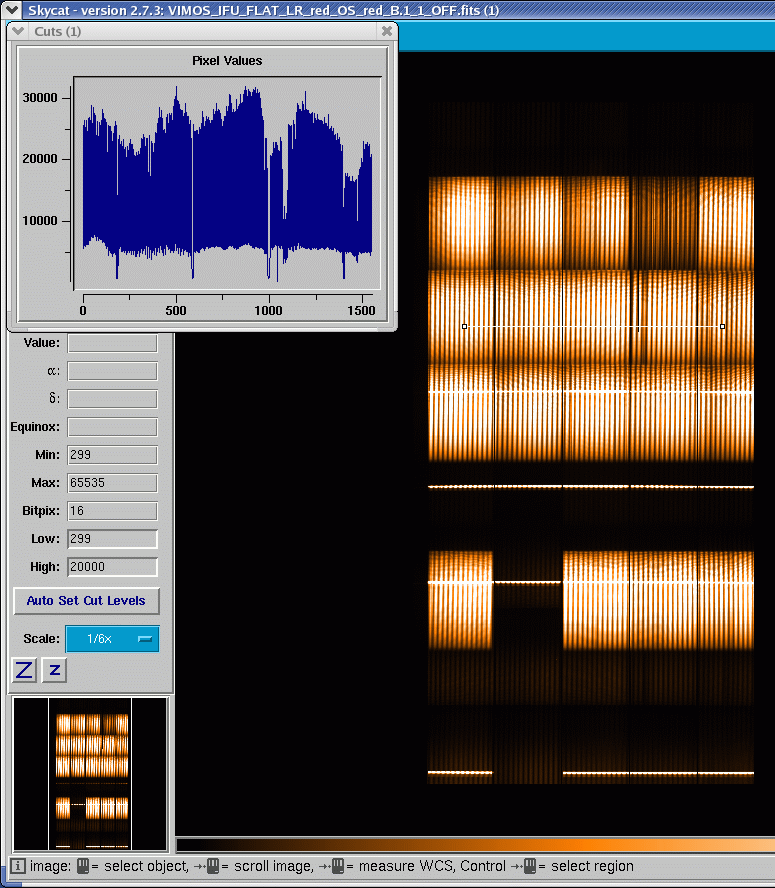Select left endpoint handle of cut line
The height and width of the screenshot is (888, 775).
point(464,326)
